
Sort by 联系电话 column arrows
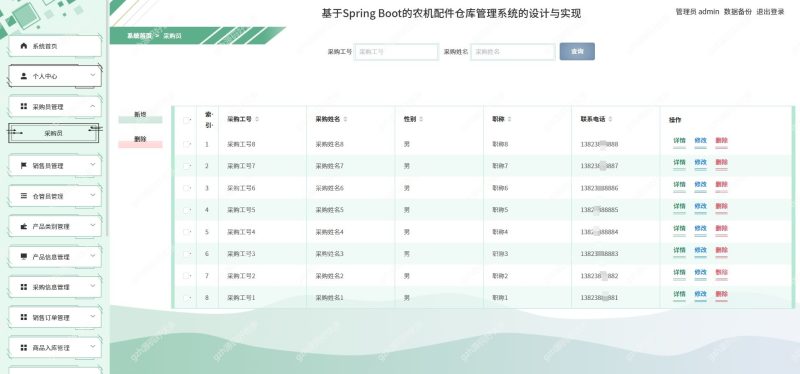pos(610,119)
